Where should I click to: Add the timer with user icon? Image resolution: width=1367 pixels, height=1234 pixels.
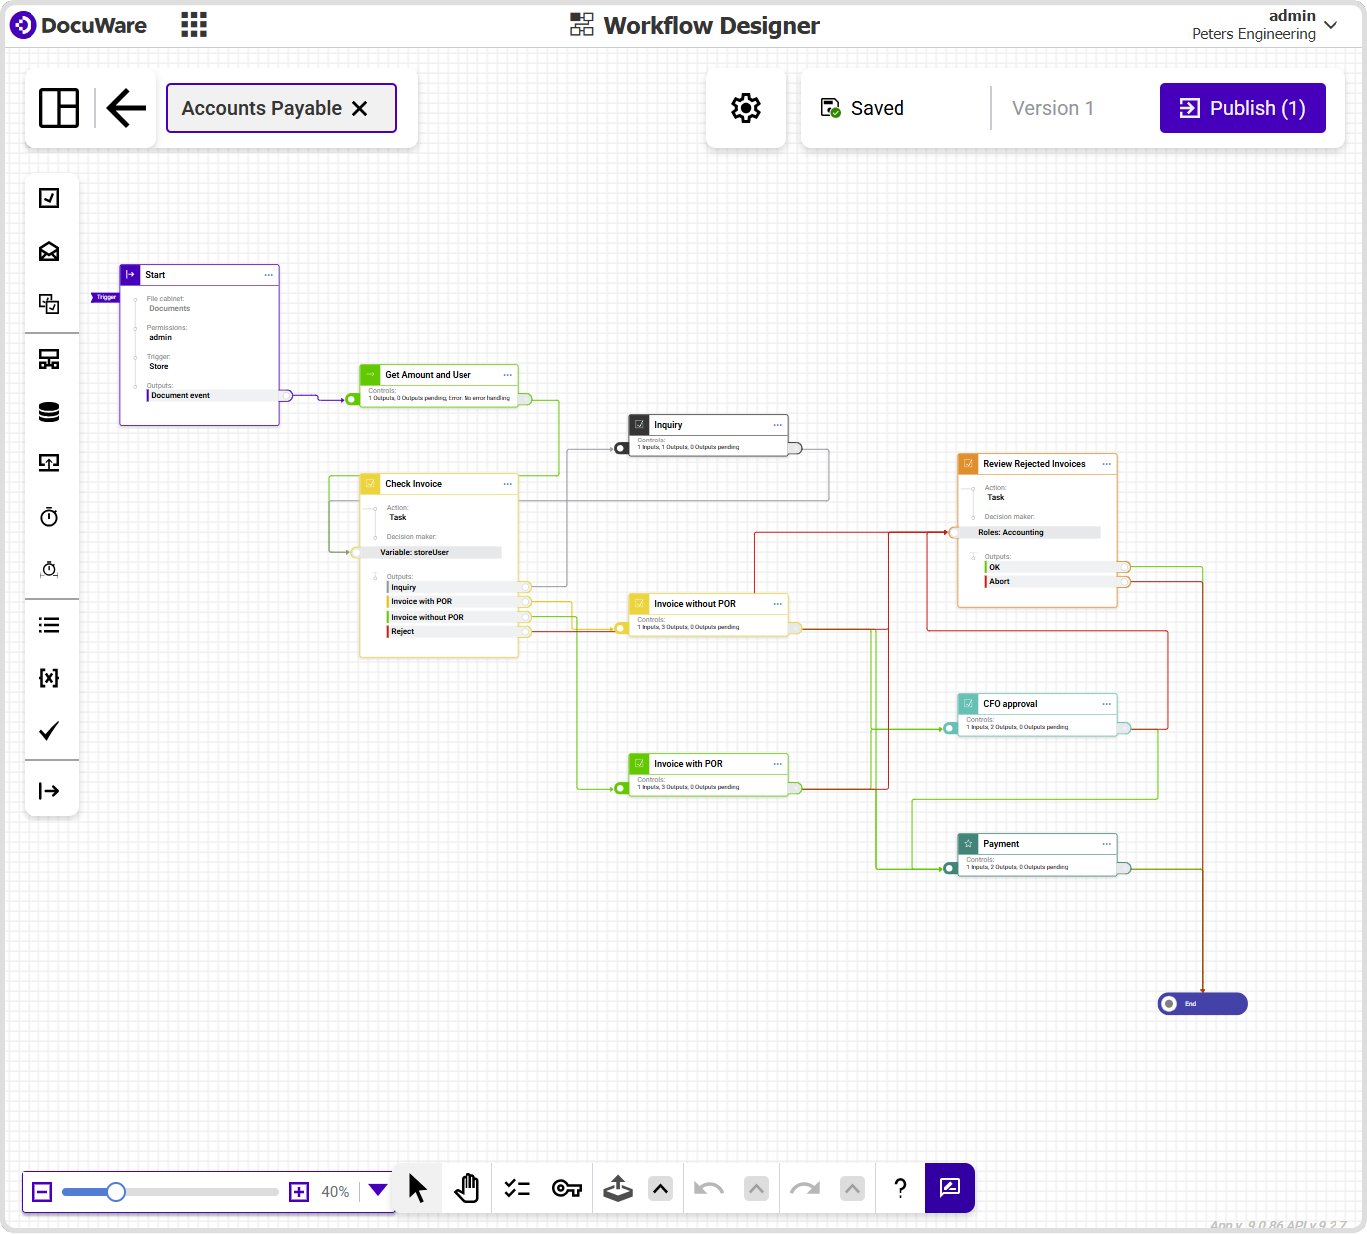tap(49, 570)
